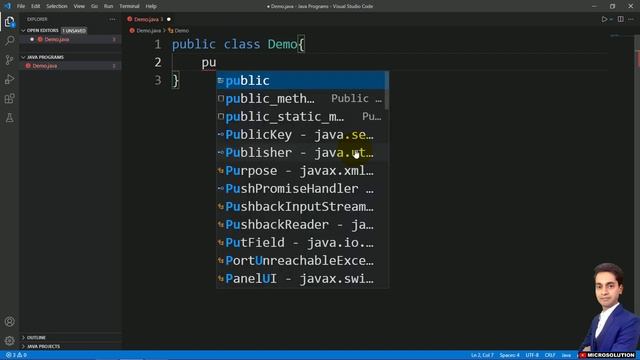Open the Testing flask icon
The image size is (640, 360).
[x=9, y=118]
